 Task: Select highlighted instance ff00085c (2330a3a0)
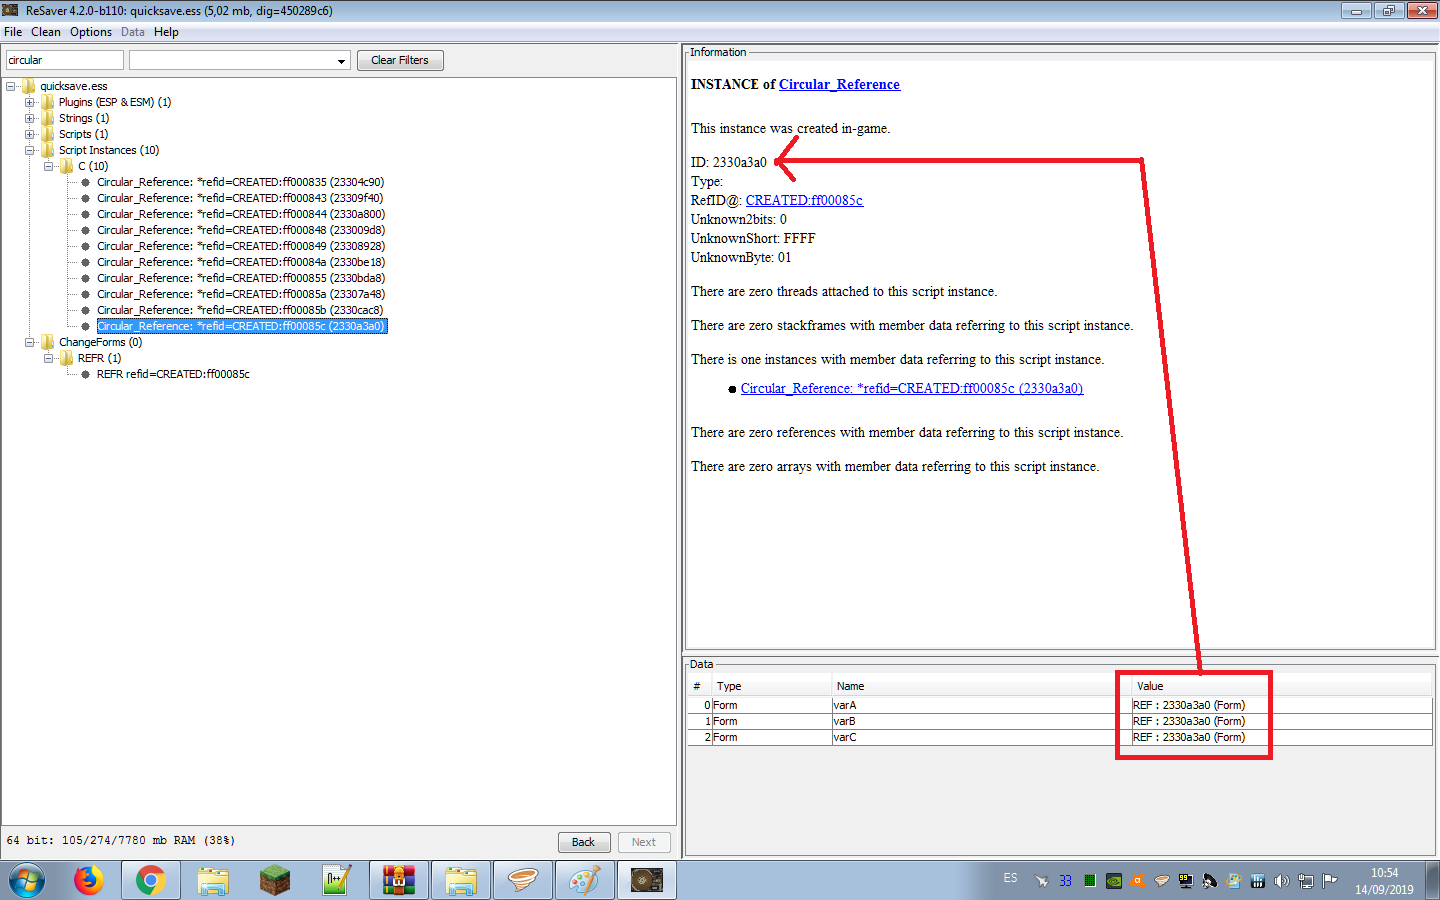coord(242,326)
